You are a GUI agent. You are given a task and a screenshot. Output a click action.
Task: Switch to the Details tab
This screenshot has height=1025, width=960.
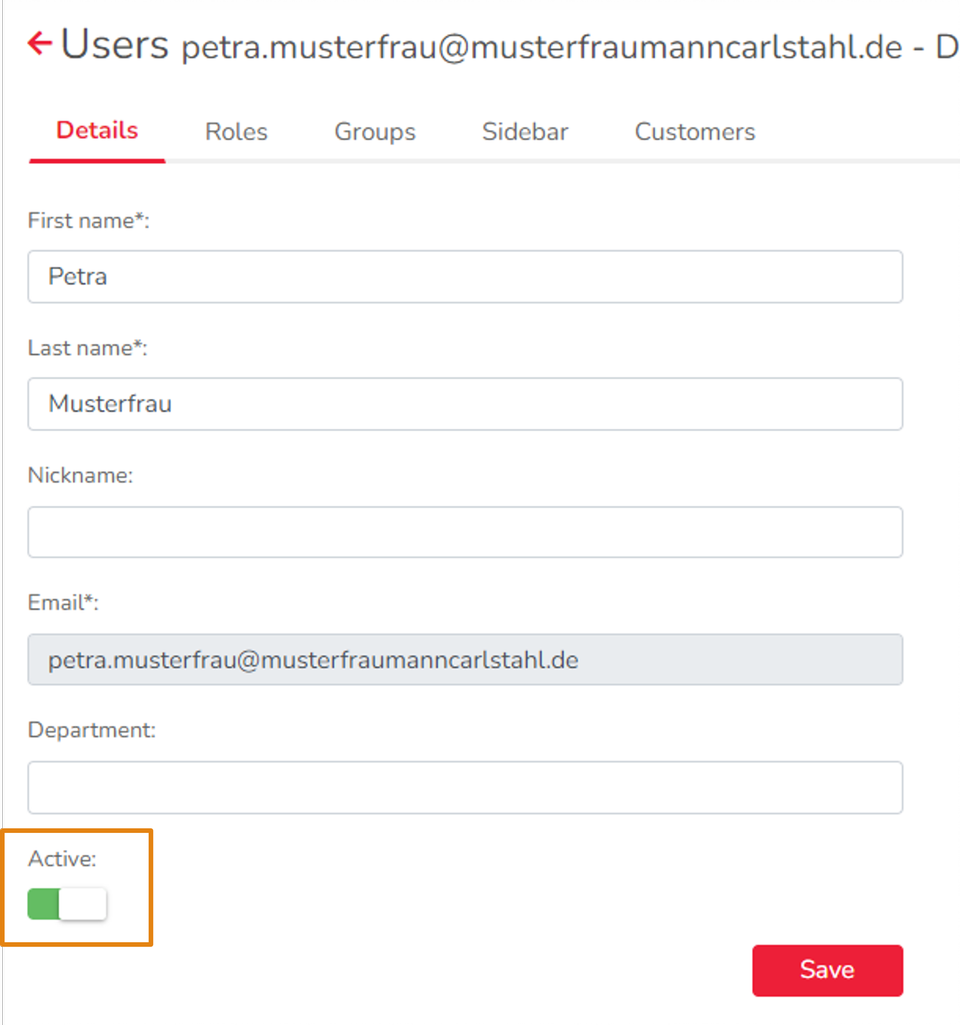[97, 131]
